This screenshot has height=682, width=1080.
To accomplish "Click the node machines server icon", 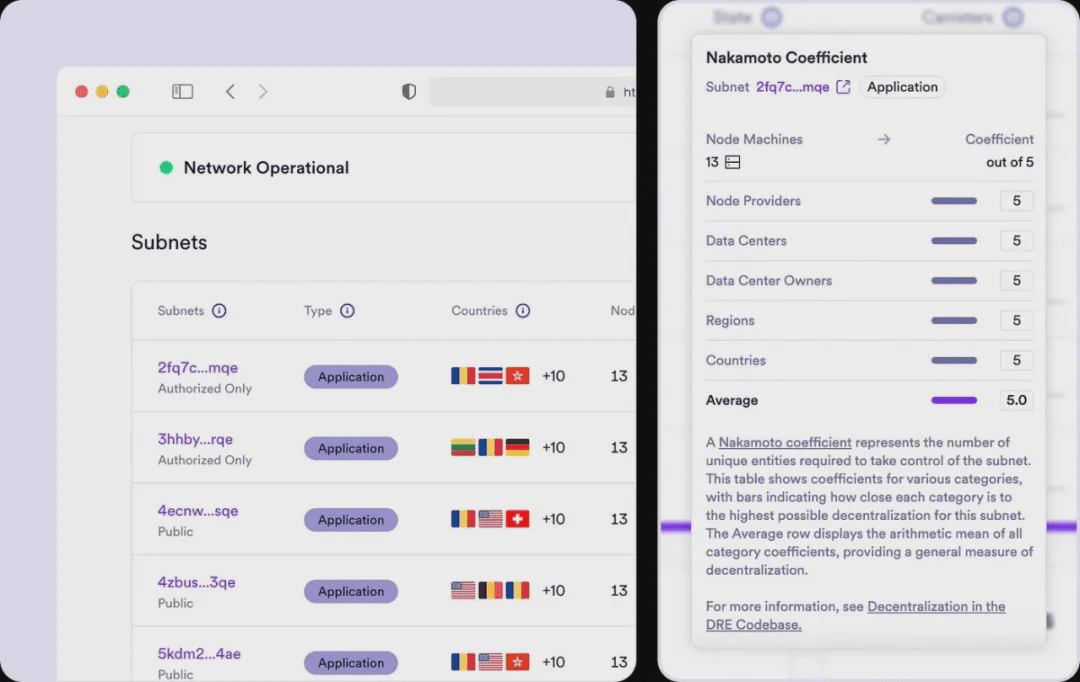I will pos(733,162).
